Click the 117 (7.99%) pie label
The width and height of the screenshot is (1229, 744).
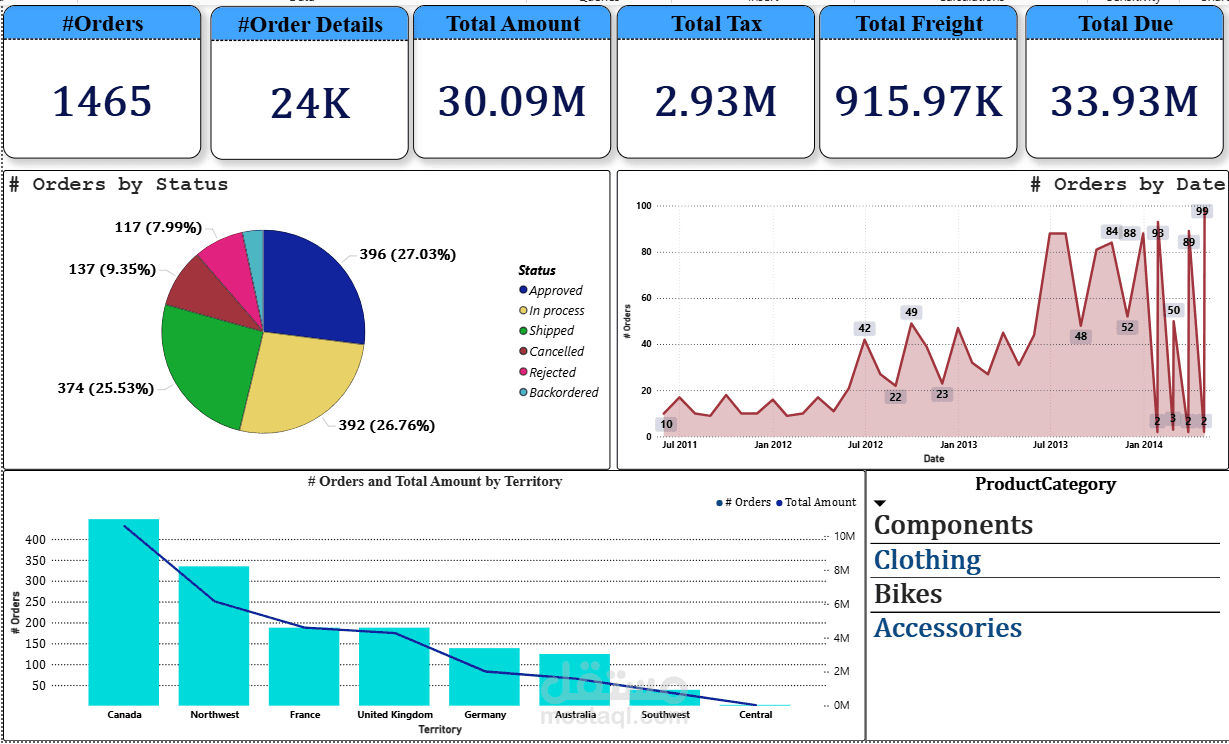pyautogui.click(x=158, y=227)
